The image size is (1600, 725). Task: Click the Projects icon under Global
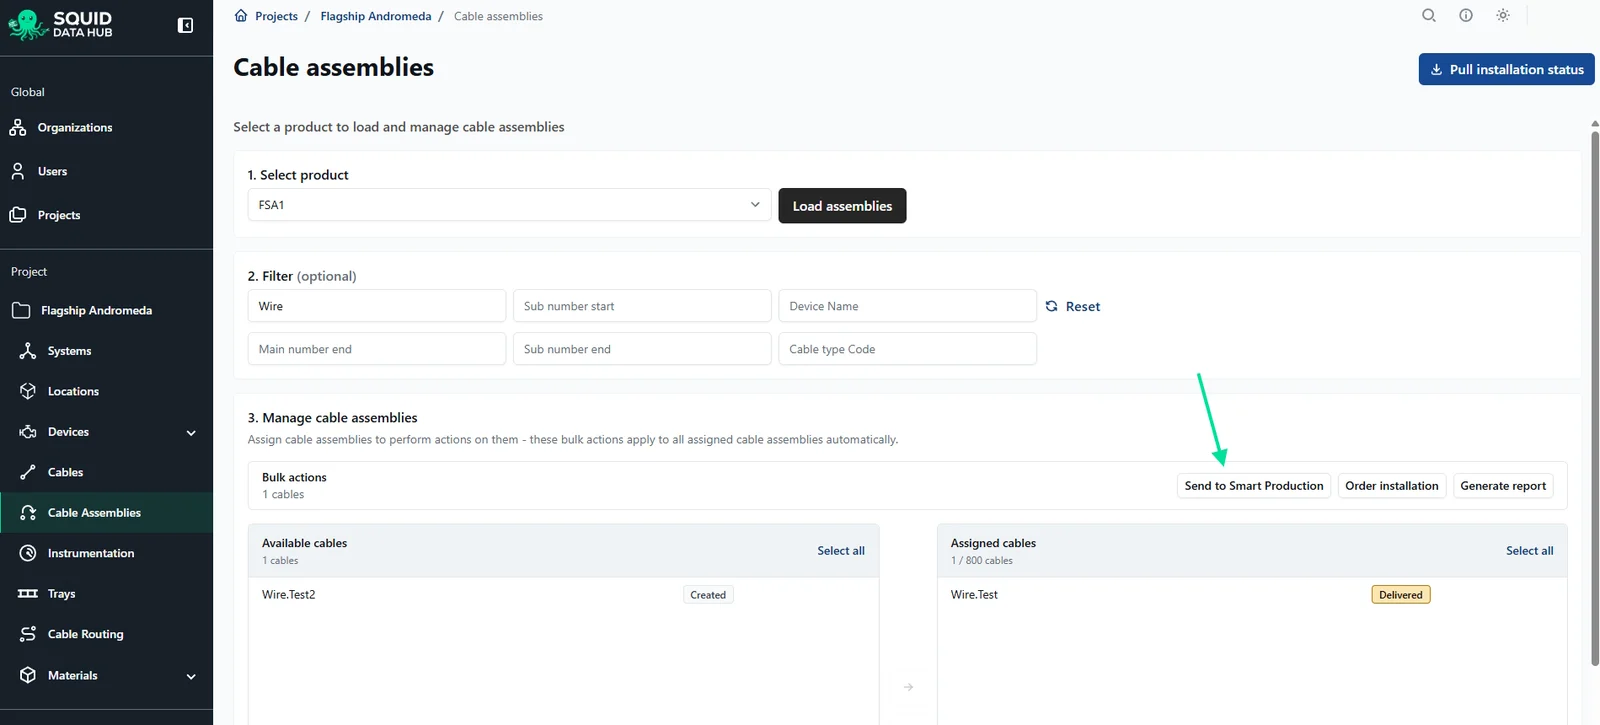[x=18, y=215]
